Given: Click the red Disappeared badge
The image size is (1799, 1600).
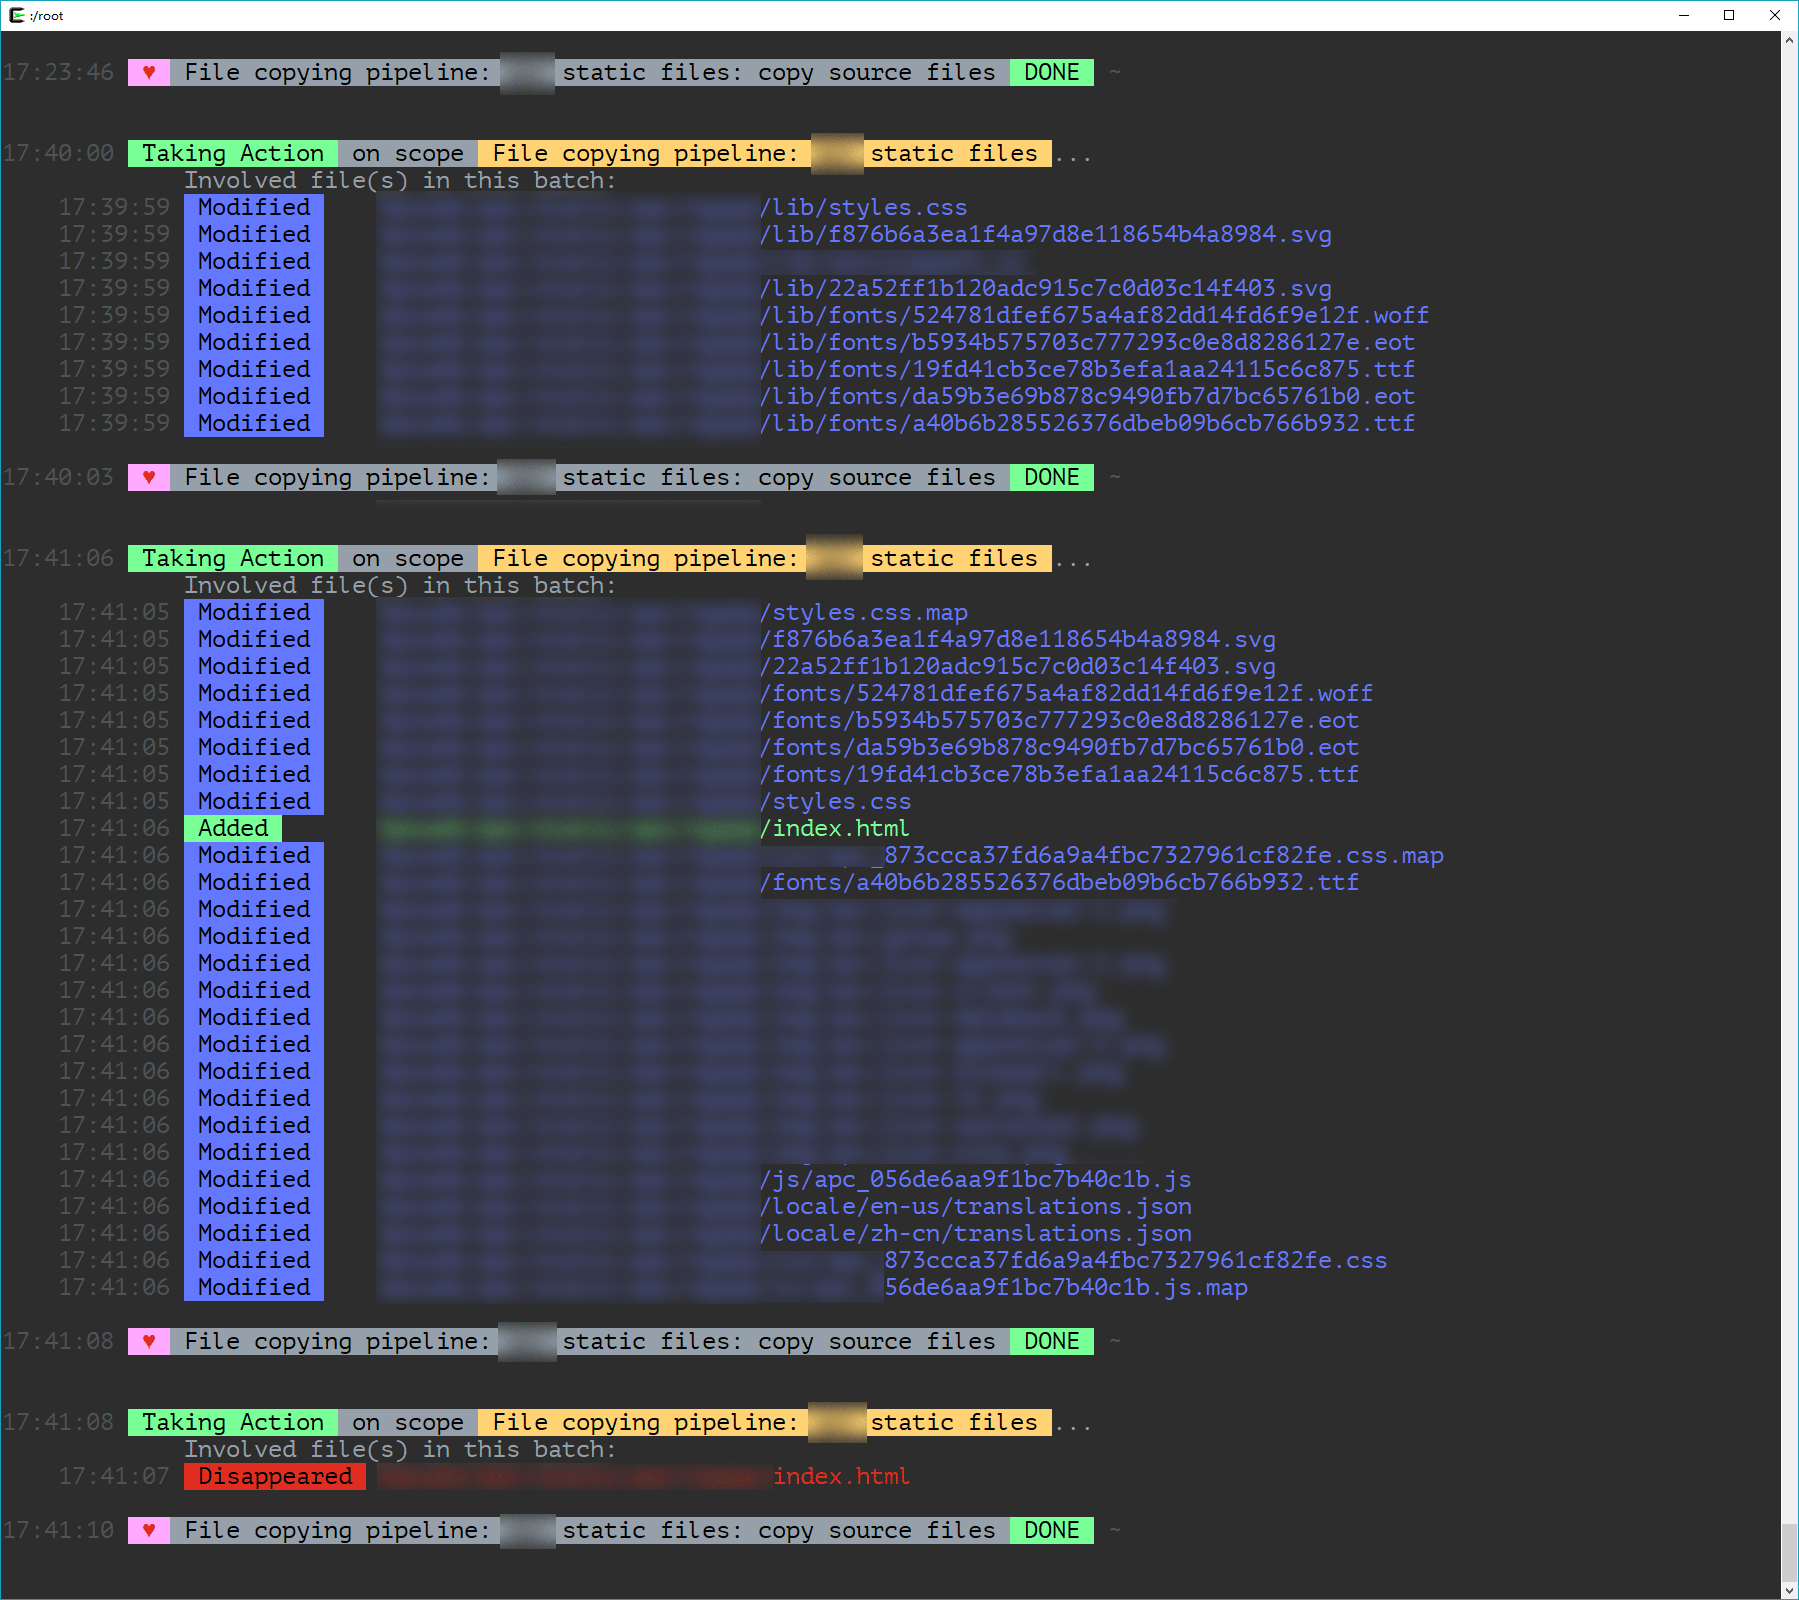Looking at the screenshot, I should point(275,1476).
